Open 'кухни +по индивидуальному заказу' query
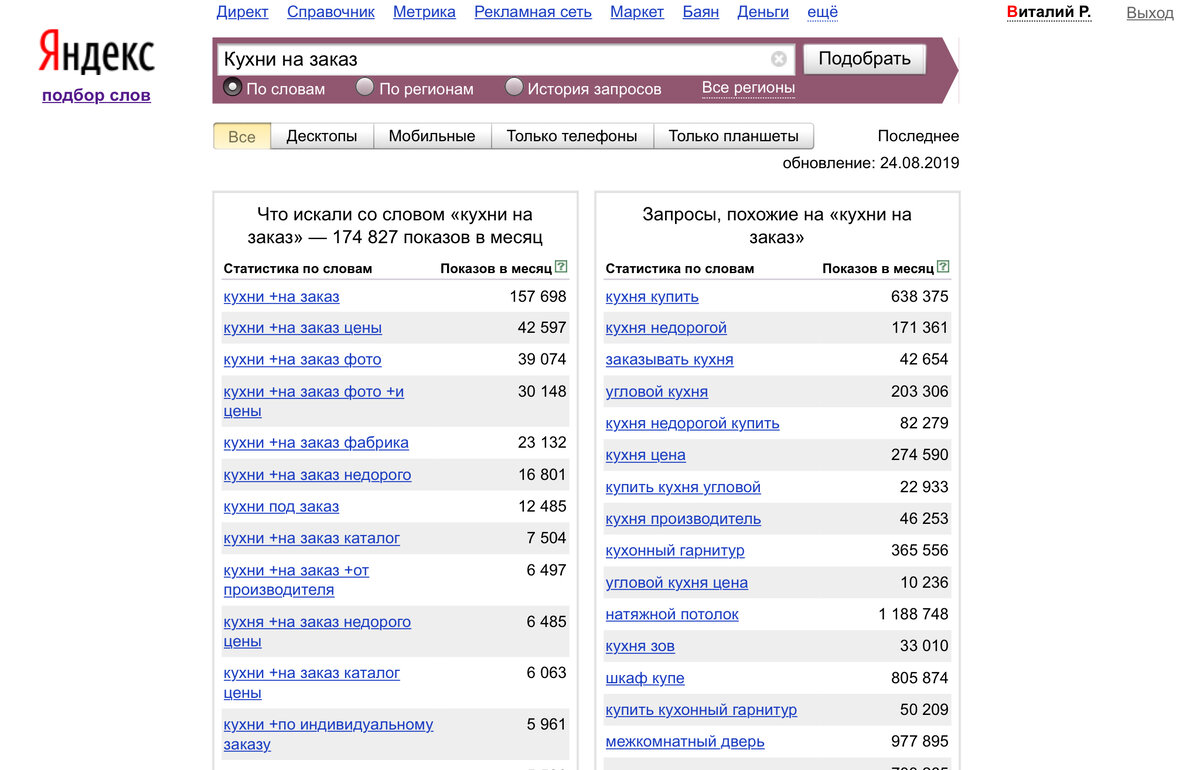This screenshot has width=1200, height=770. click(328, 734)
